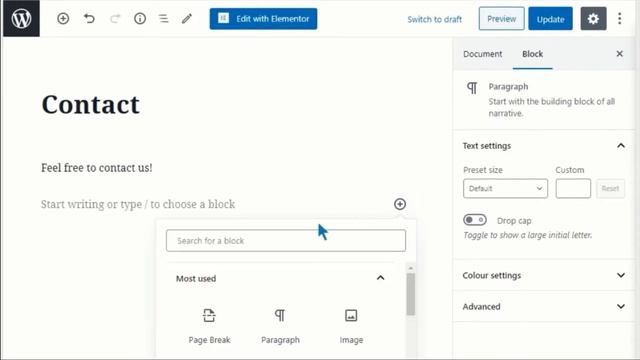Close the settings sidebar
This screenshot has height=360, width=640.
[x=620, y=54]
